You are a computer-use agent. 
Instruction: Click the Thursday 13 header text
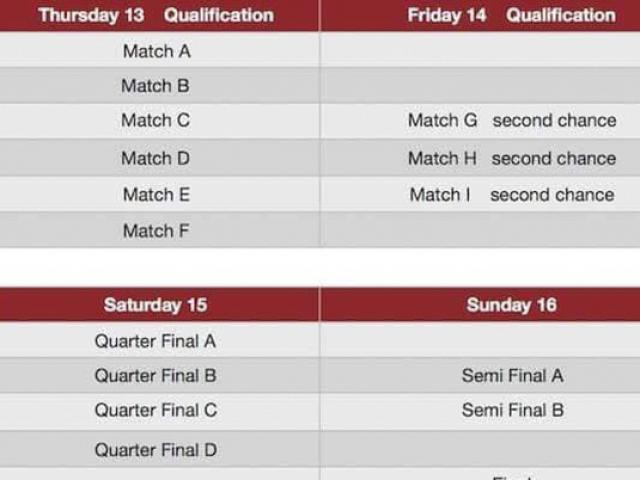[x=91, y=15]
